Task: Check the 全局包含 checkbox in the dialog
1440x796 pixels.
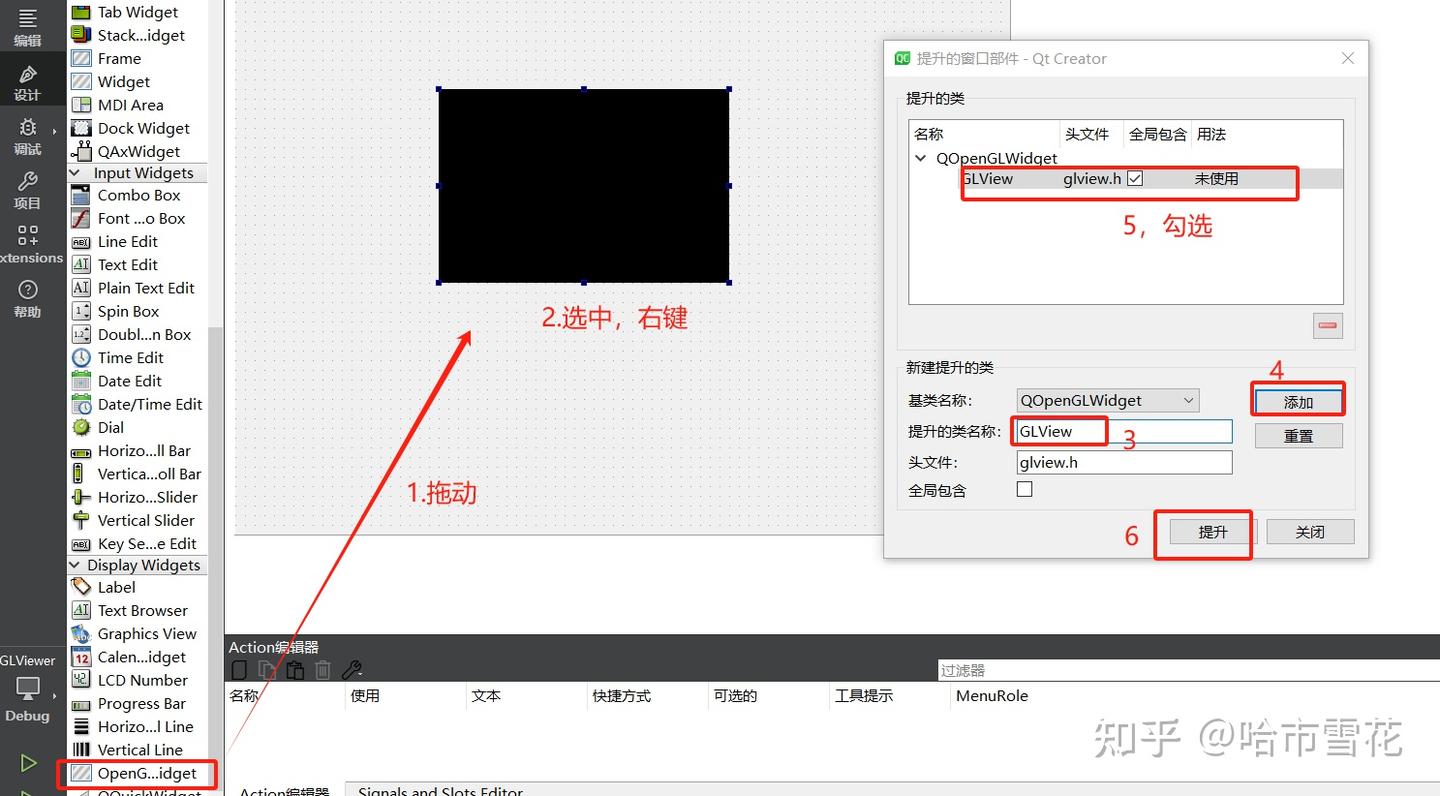Action: (x=1024, y=489)
